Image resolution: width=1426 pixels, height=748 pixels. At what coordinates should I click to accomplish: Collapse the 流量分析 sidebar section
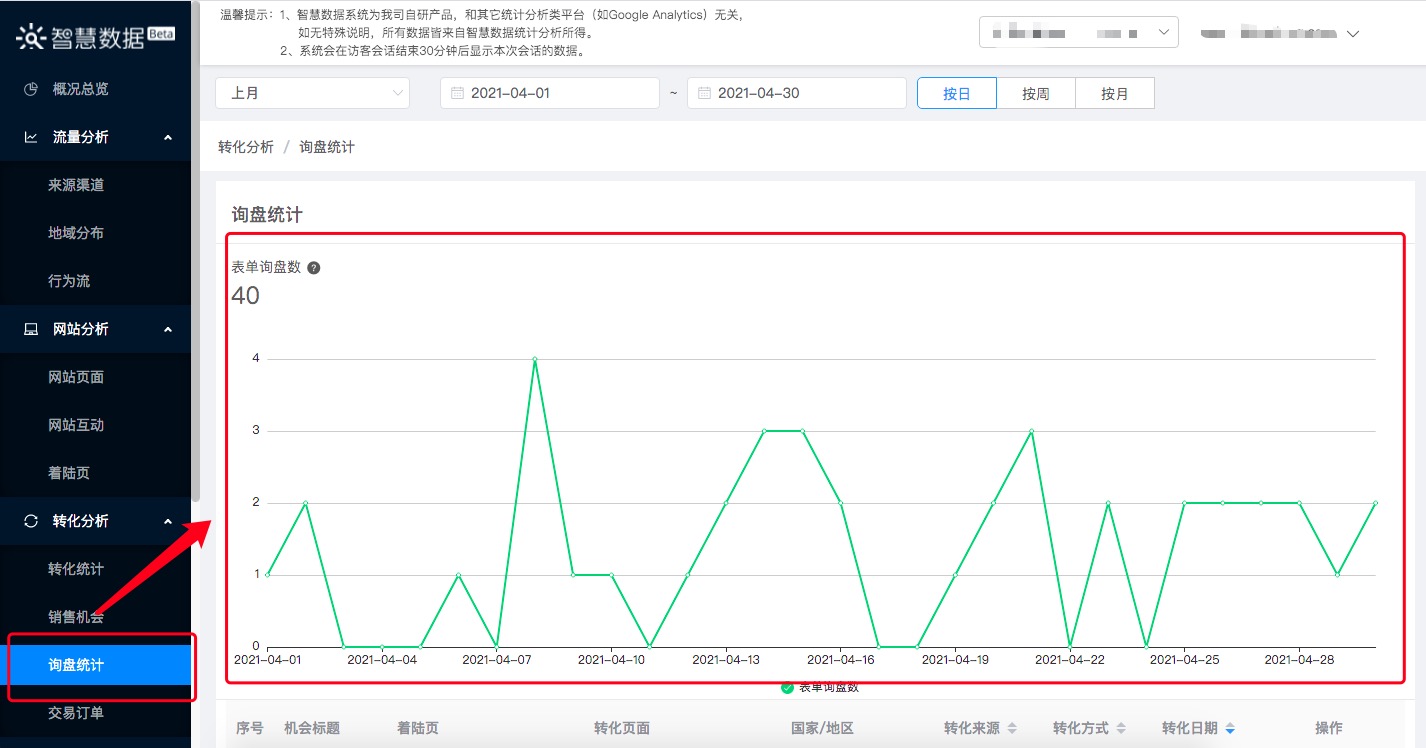click(x=168, y=137)
